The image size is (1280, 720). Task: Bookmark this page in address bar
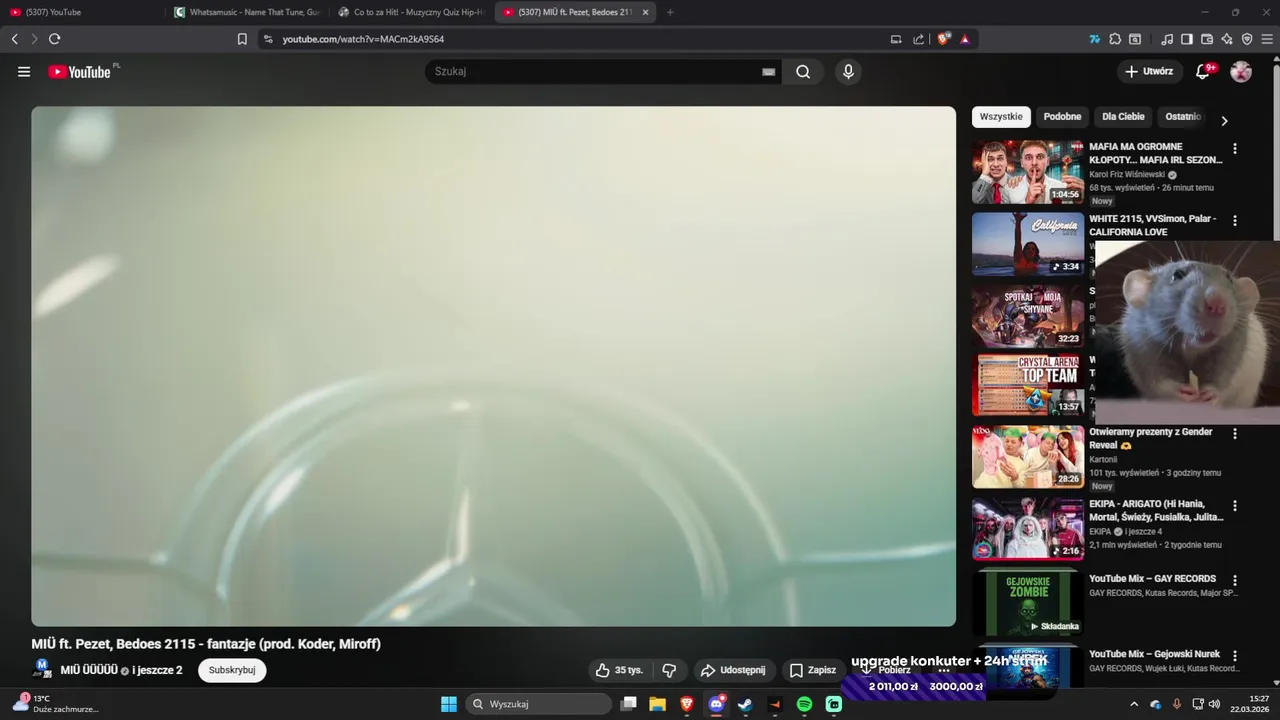point(242,39)
